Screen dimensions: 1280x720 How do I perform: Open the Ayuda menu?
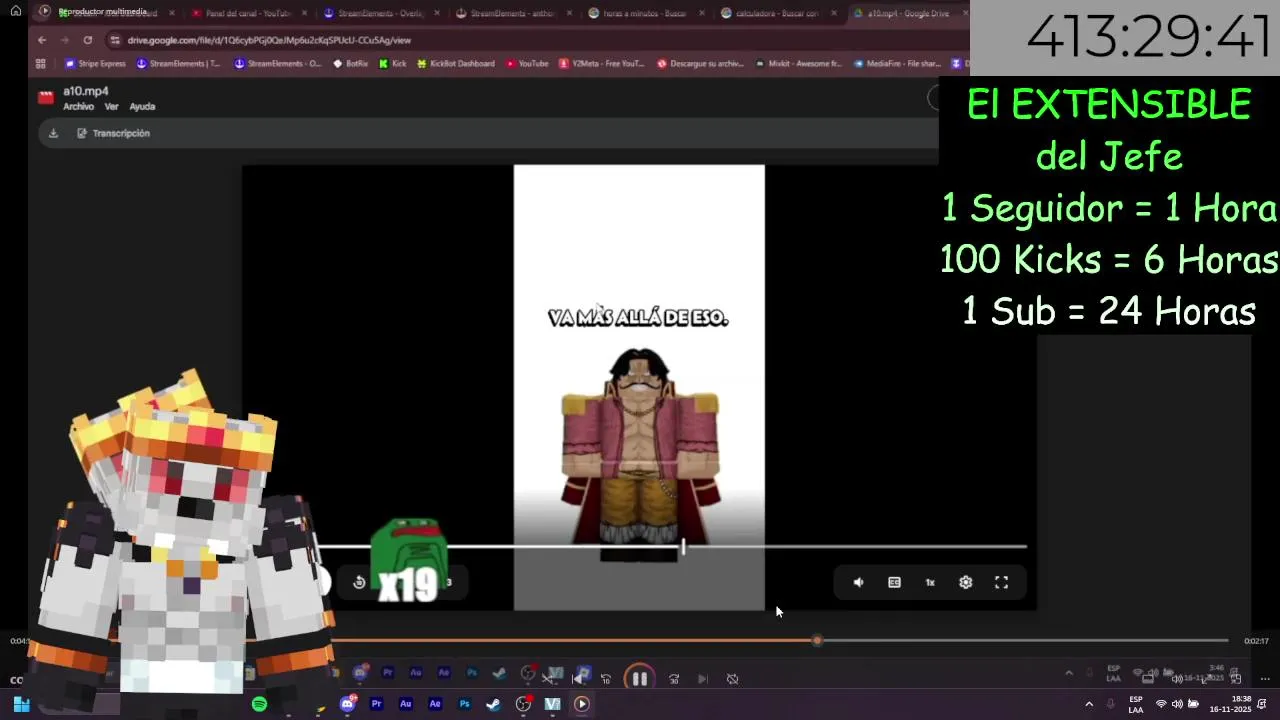click(142, 106)
